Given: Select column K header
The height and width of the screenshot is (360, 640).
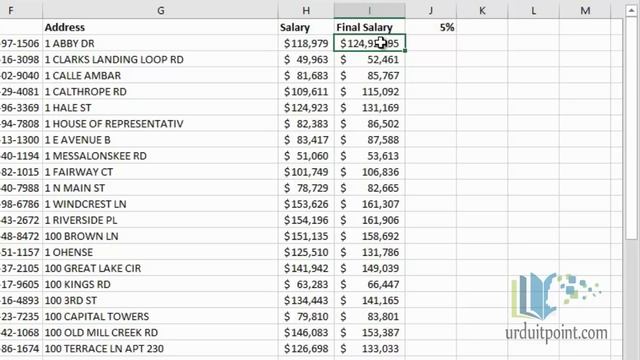Looking at the screenshot, I should (x=482, y=10).
